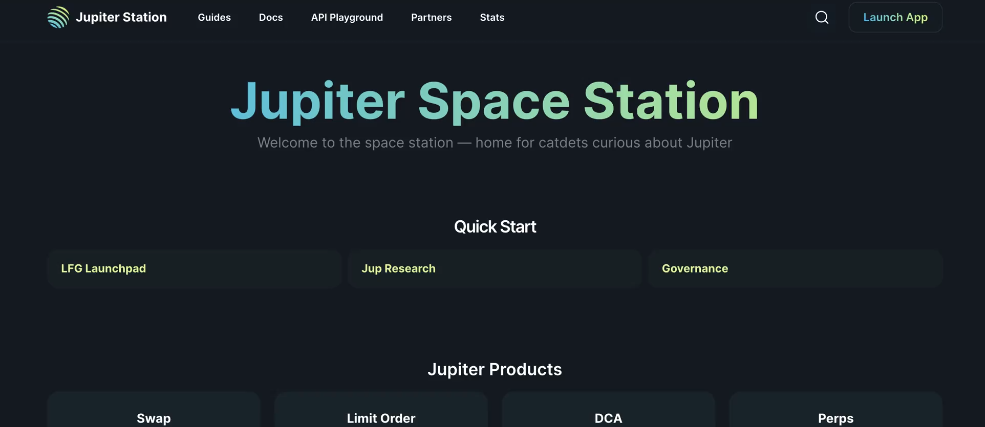985x427 pixels.
Task: Click the Jupiter Space Station heading
Action: pyautogui.click(x=494, y=101)
